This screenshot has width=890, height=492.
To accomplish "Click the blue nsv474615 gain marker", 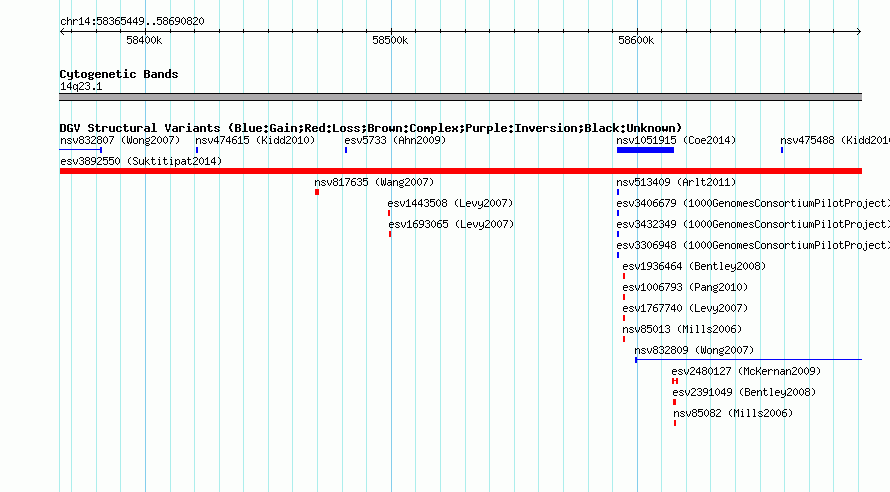I will click(x=197, y=150).
